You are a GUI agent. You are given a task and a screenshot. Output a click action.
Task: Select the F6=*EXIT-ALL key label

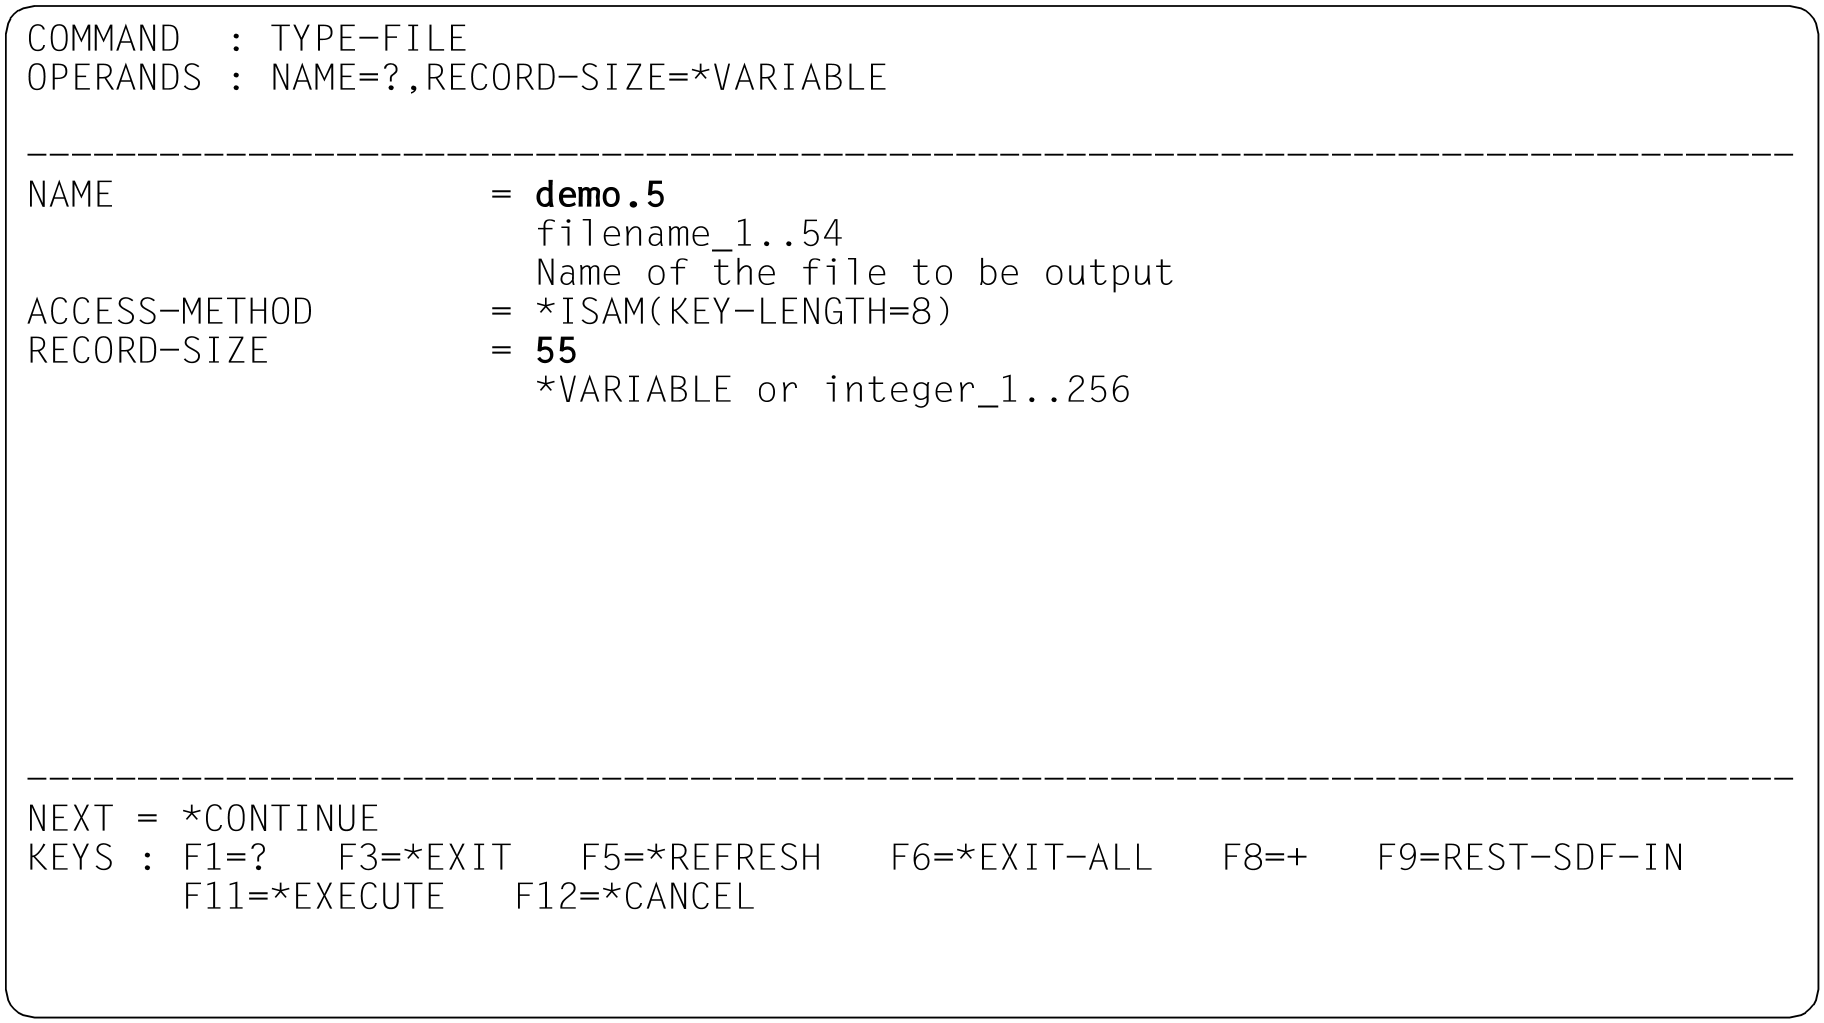(1021, 858)
